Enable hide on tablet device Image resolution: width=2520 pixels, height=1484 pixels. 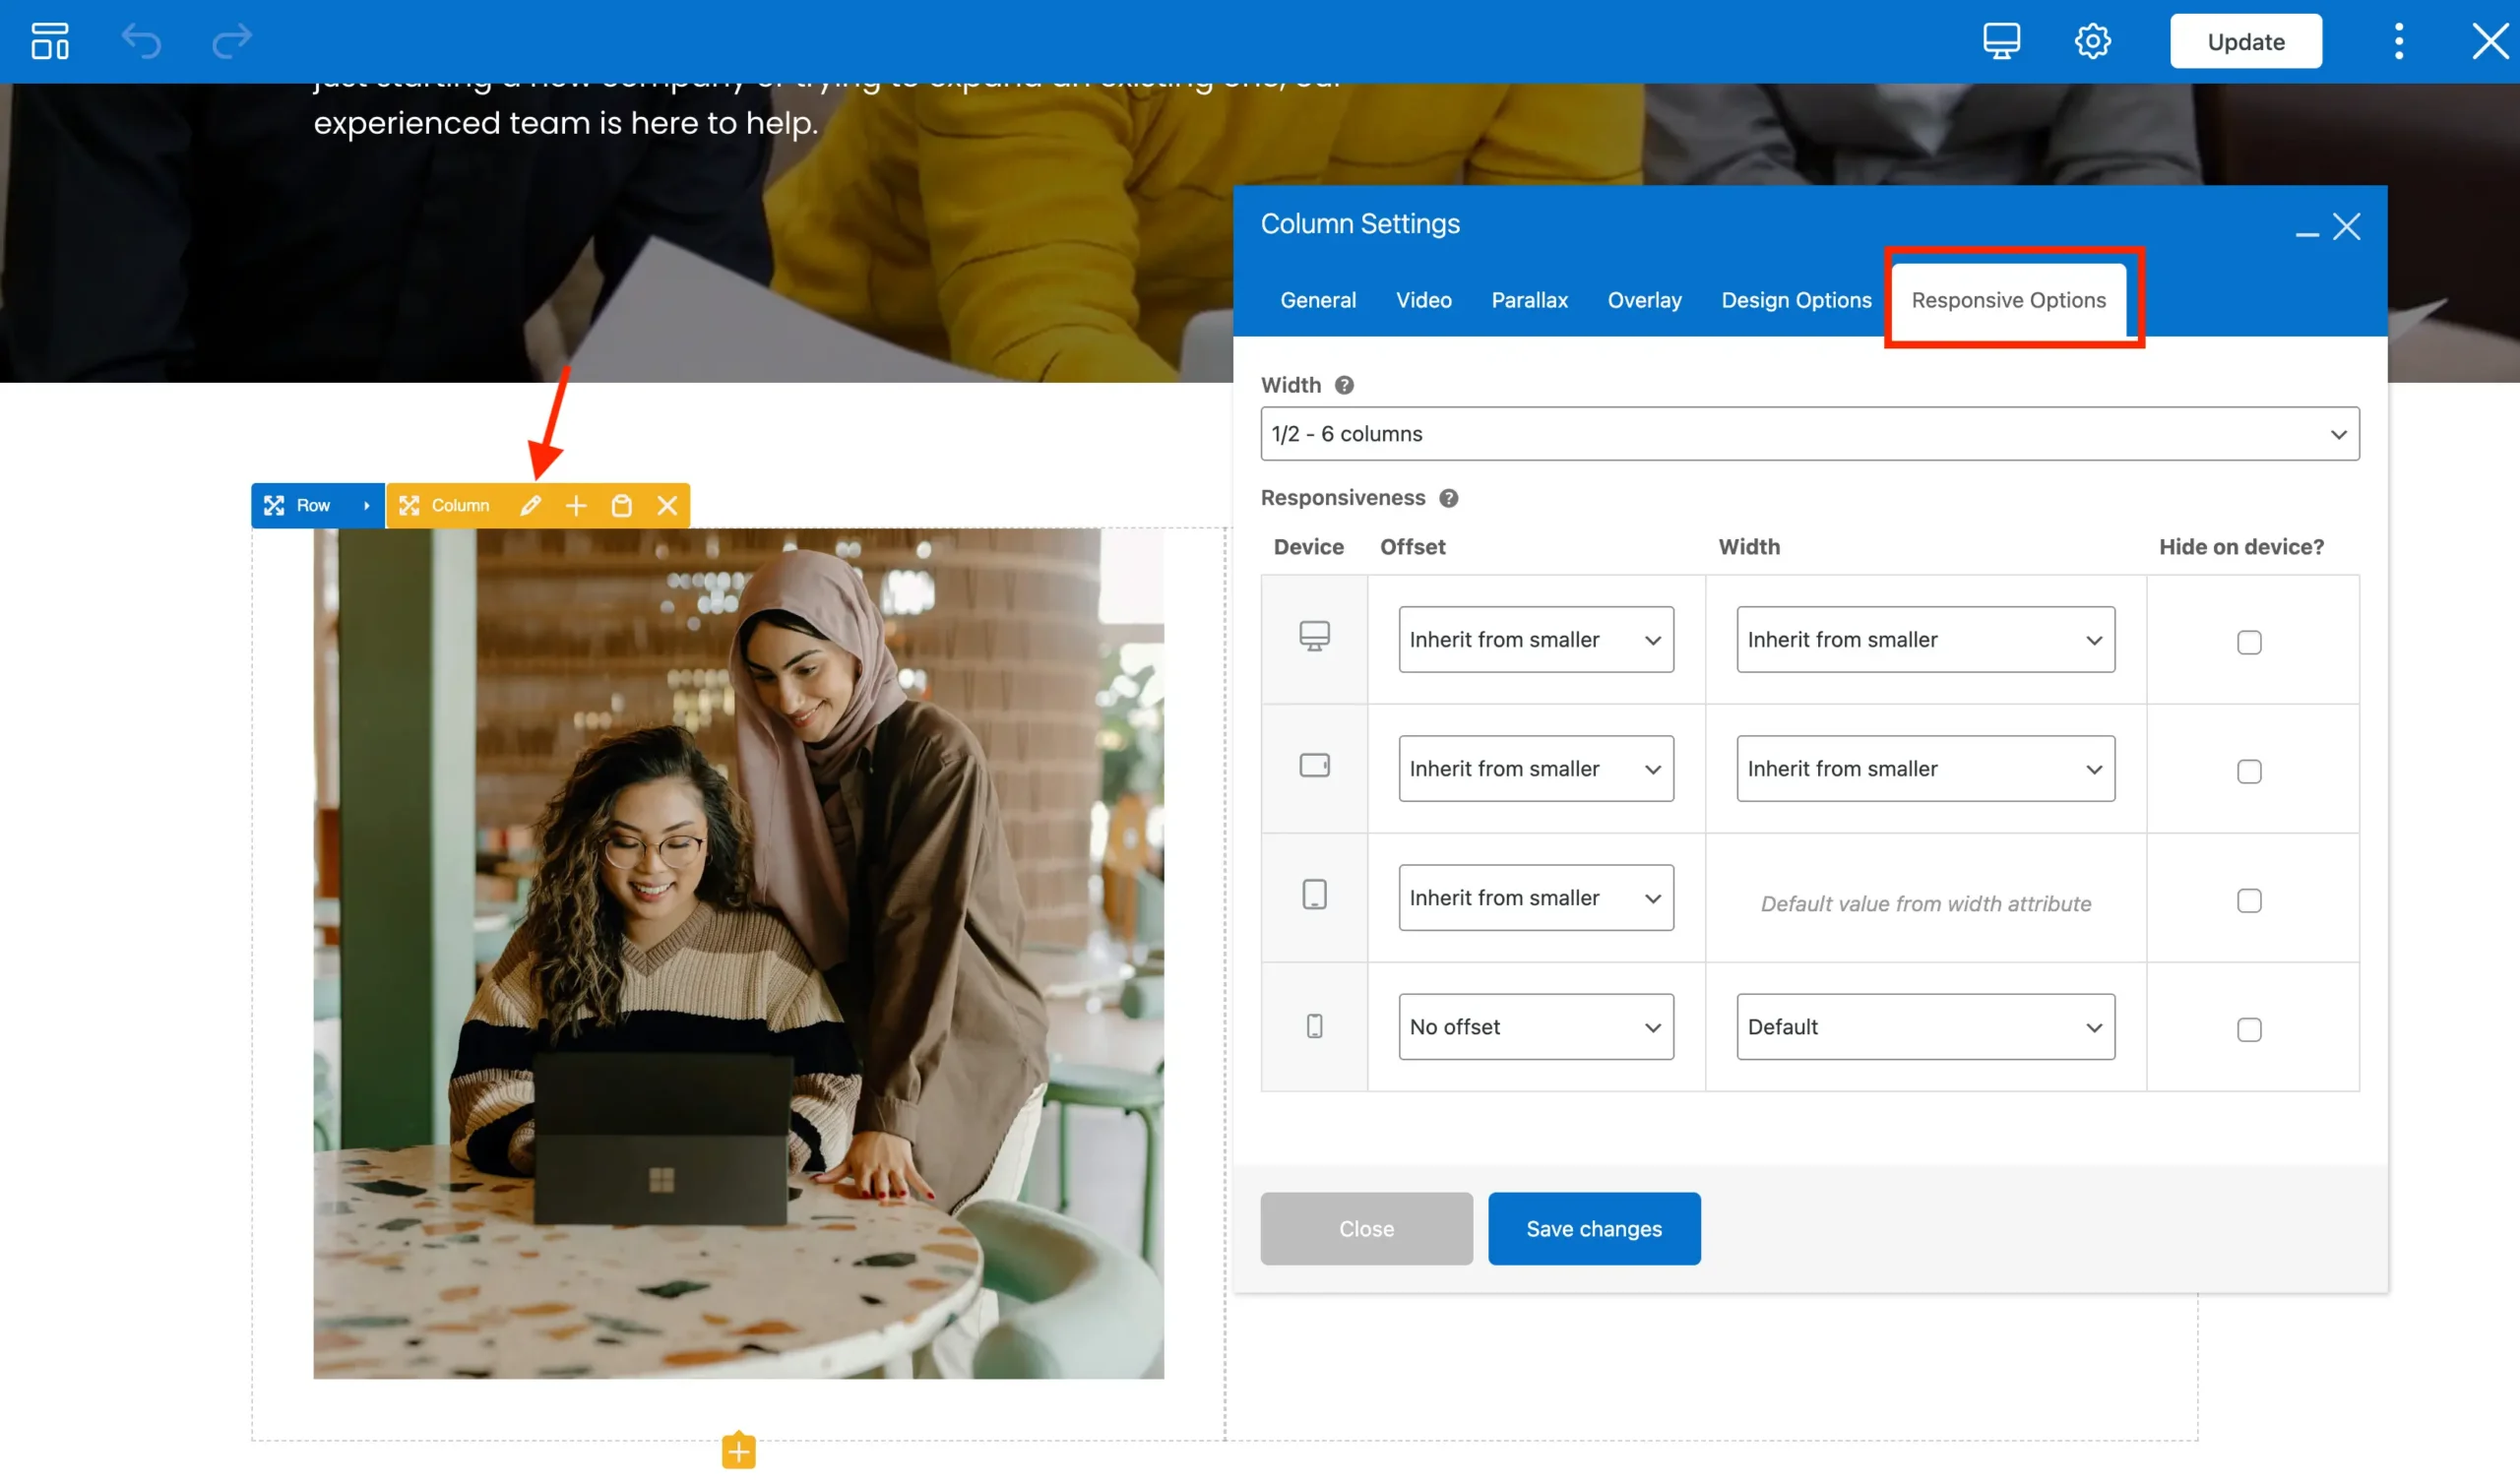[x=2250, y=771]
